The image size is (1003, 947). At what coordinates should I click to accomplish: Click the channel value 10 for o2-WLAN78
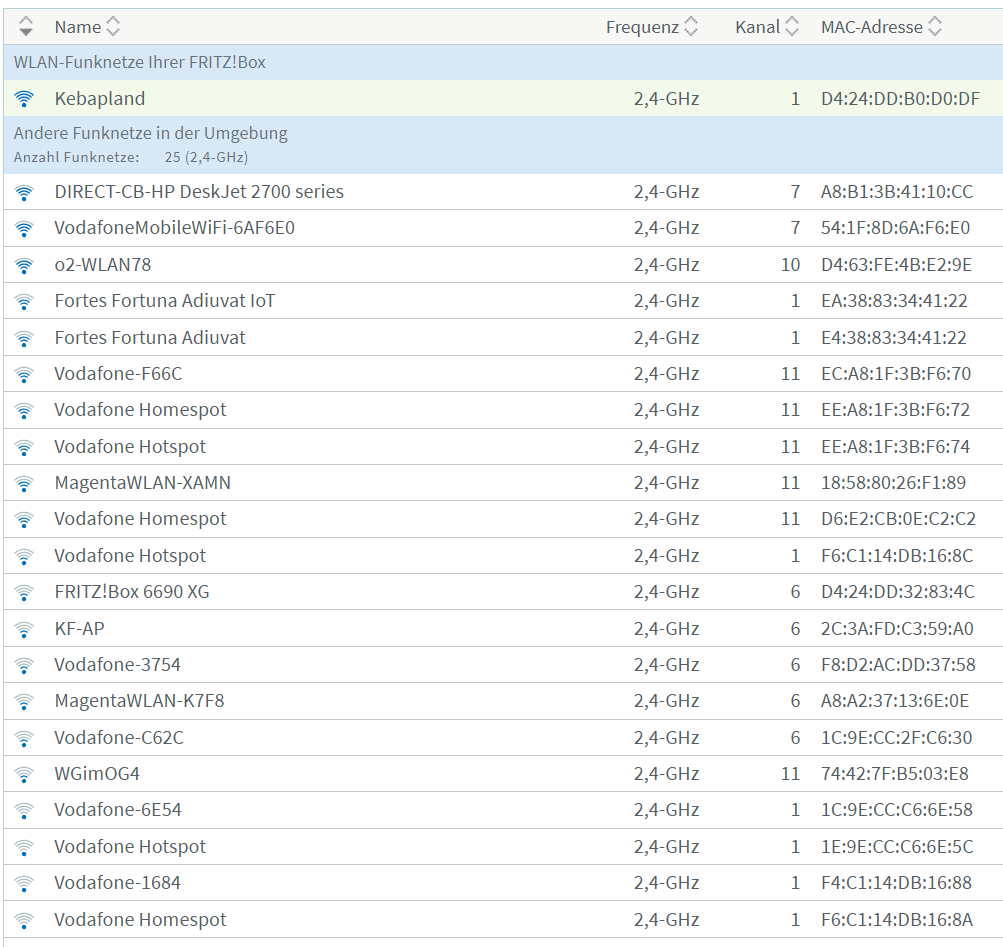point(791,264)
